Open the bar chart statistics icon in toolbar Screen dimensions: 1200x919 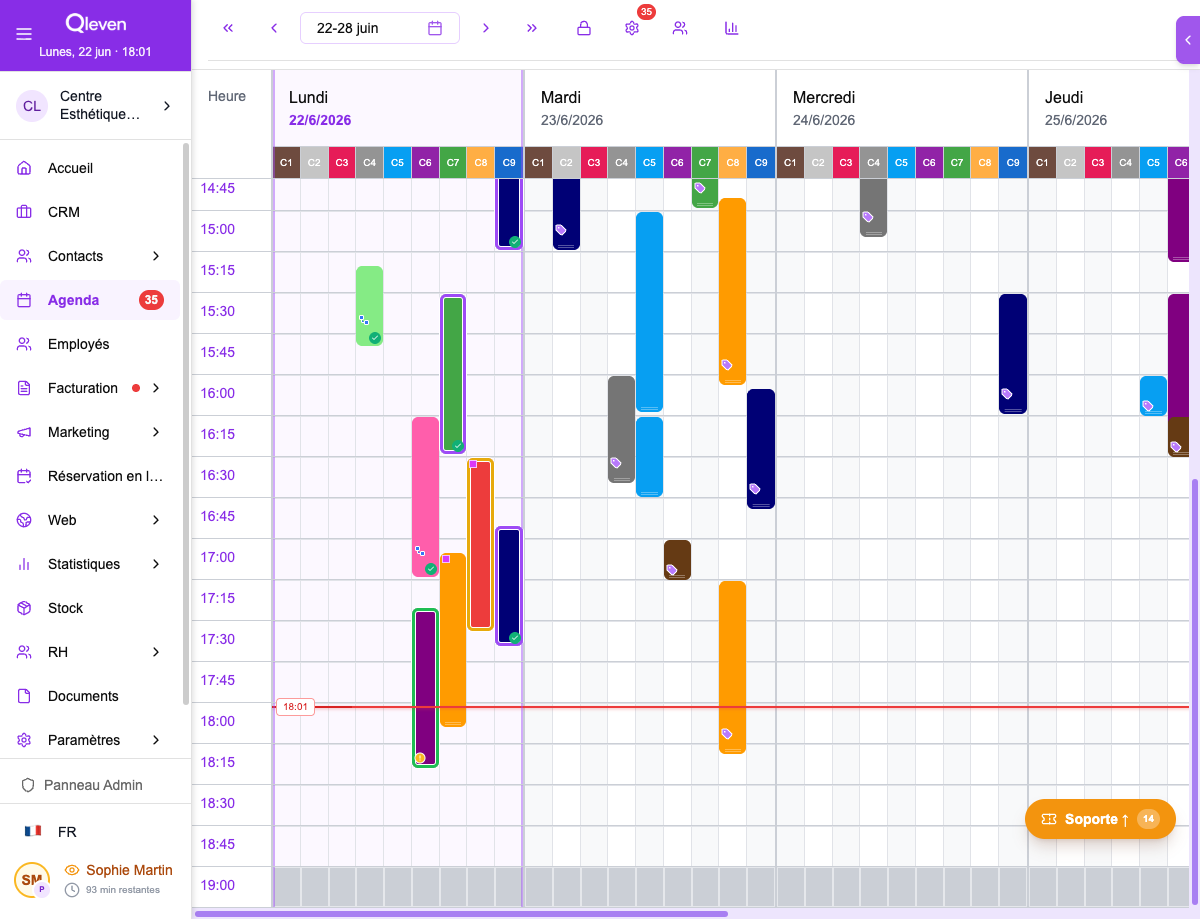click(x=732, y=28)
